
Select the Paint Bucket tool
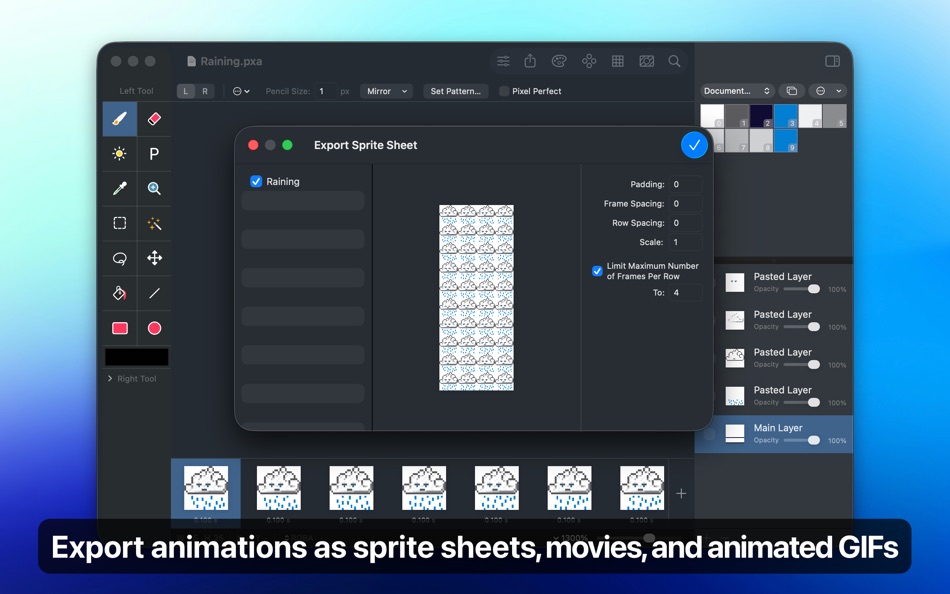[x=119, y=293]
